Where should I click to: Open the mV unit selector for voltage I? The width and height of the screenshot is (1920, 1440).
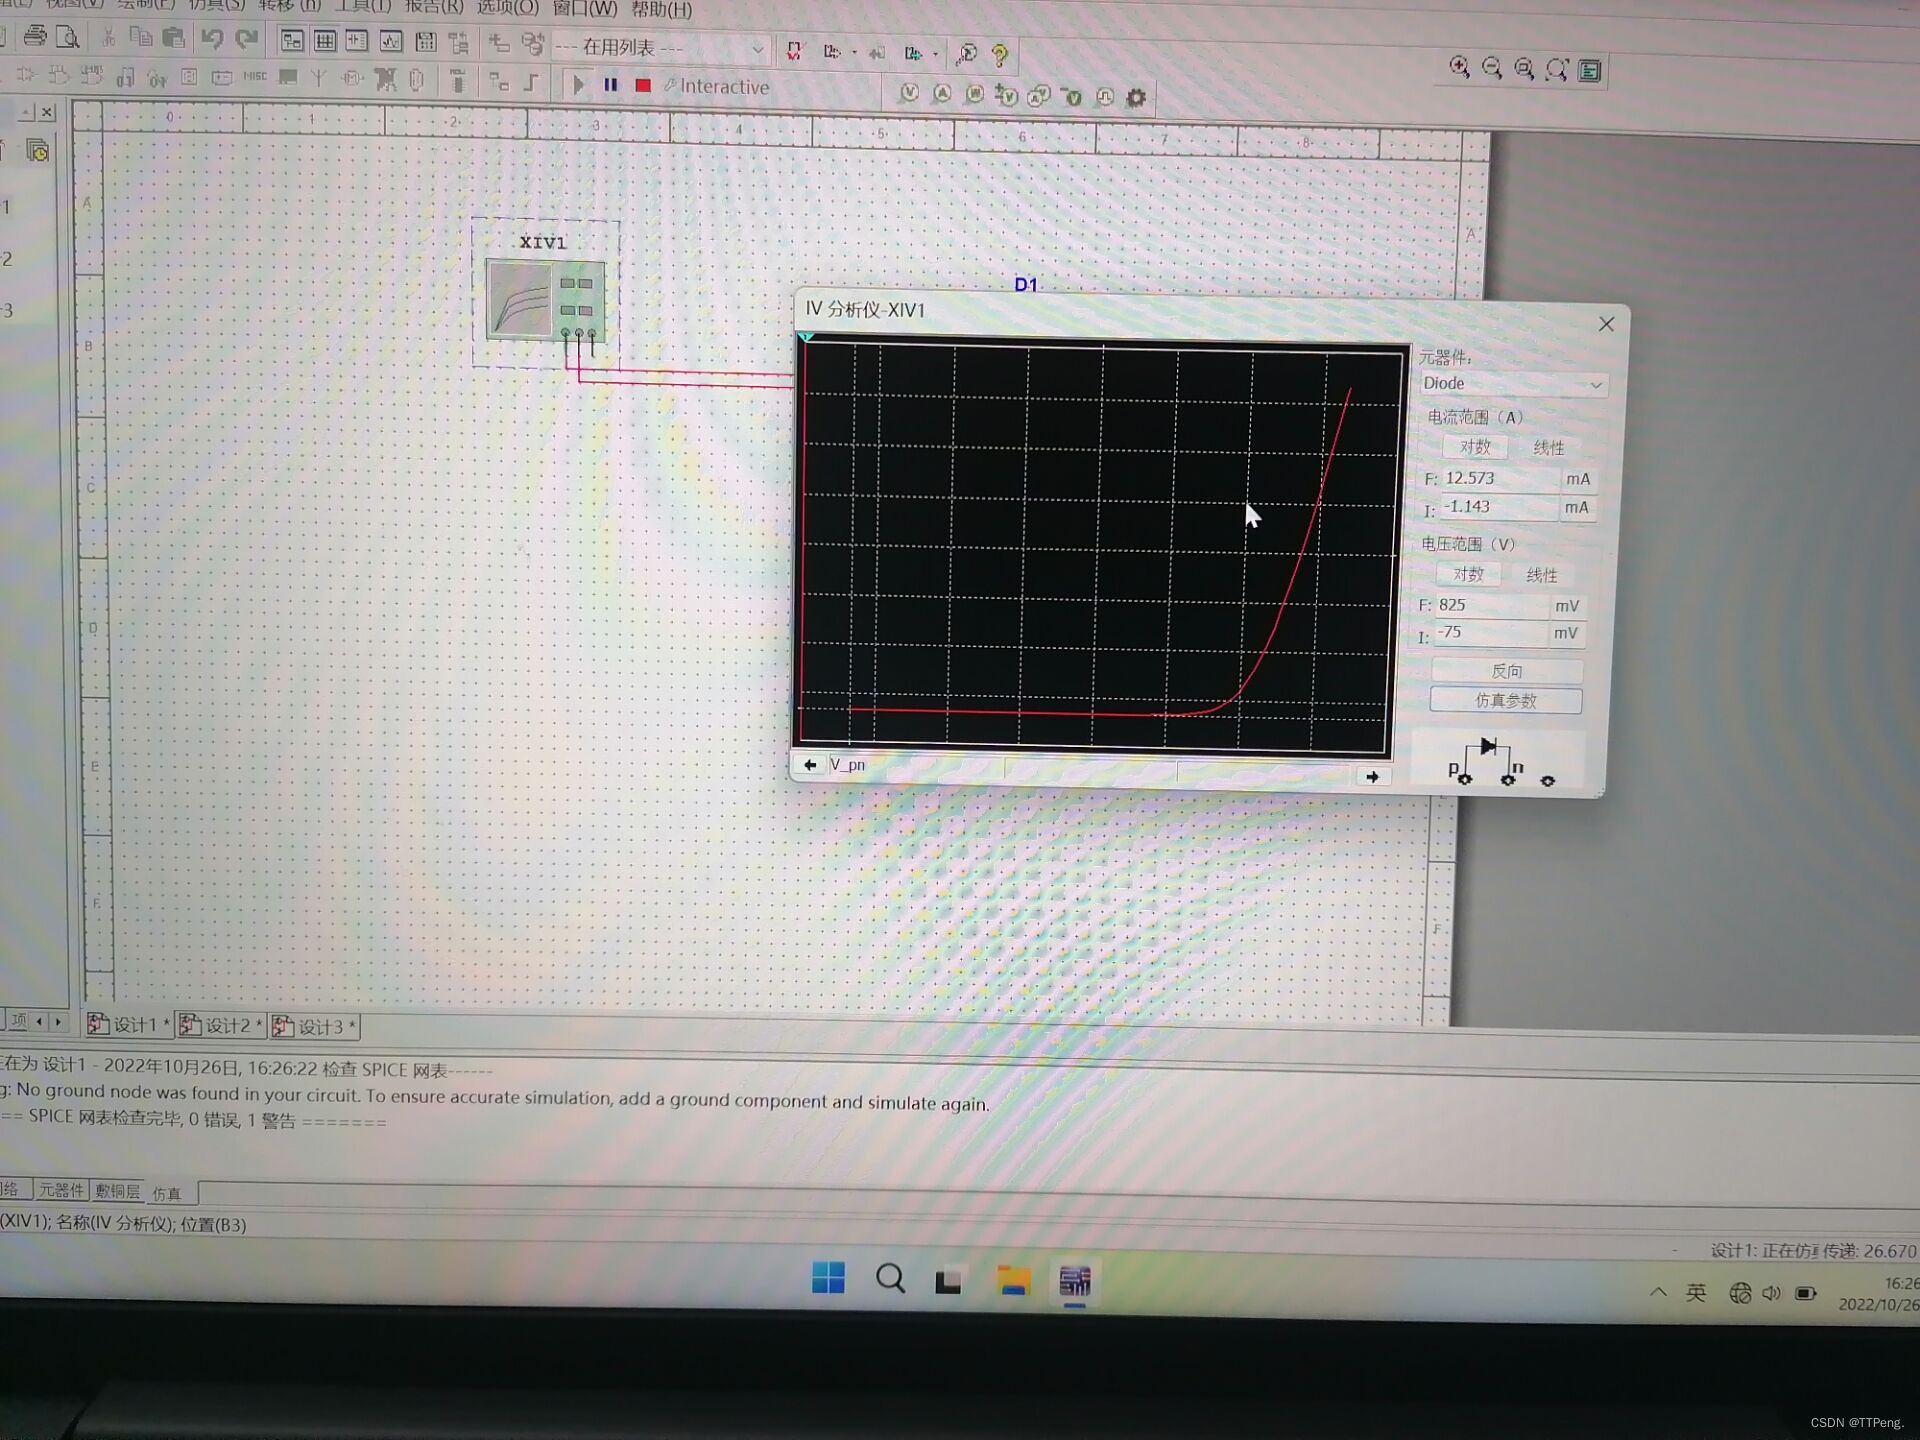1566,633
